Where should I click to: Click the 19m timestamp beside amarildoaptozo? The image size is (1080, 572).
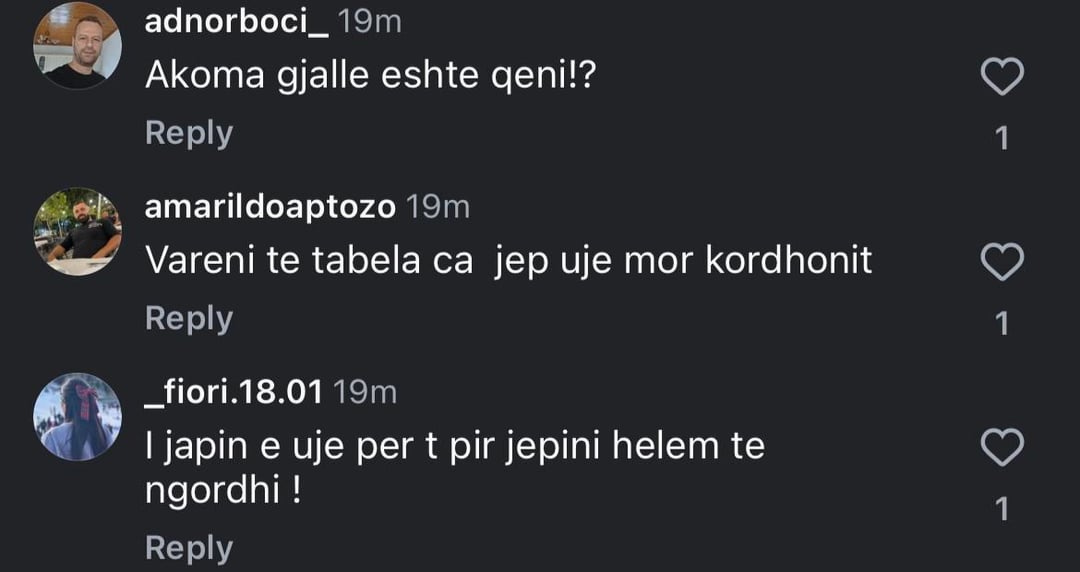[439, 207]
